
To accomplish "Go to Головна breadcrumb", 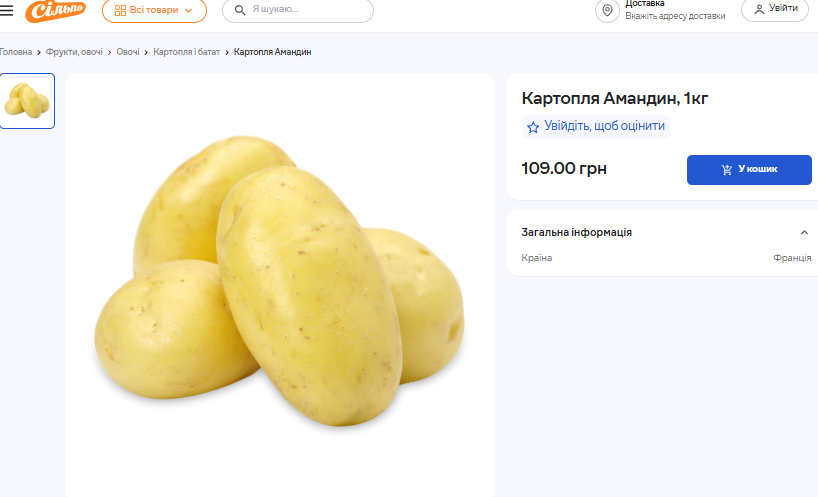I will pyautogui.click(x=15, y=52).
